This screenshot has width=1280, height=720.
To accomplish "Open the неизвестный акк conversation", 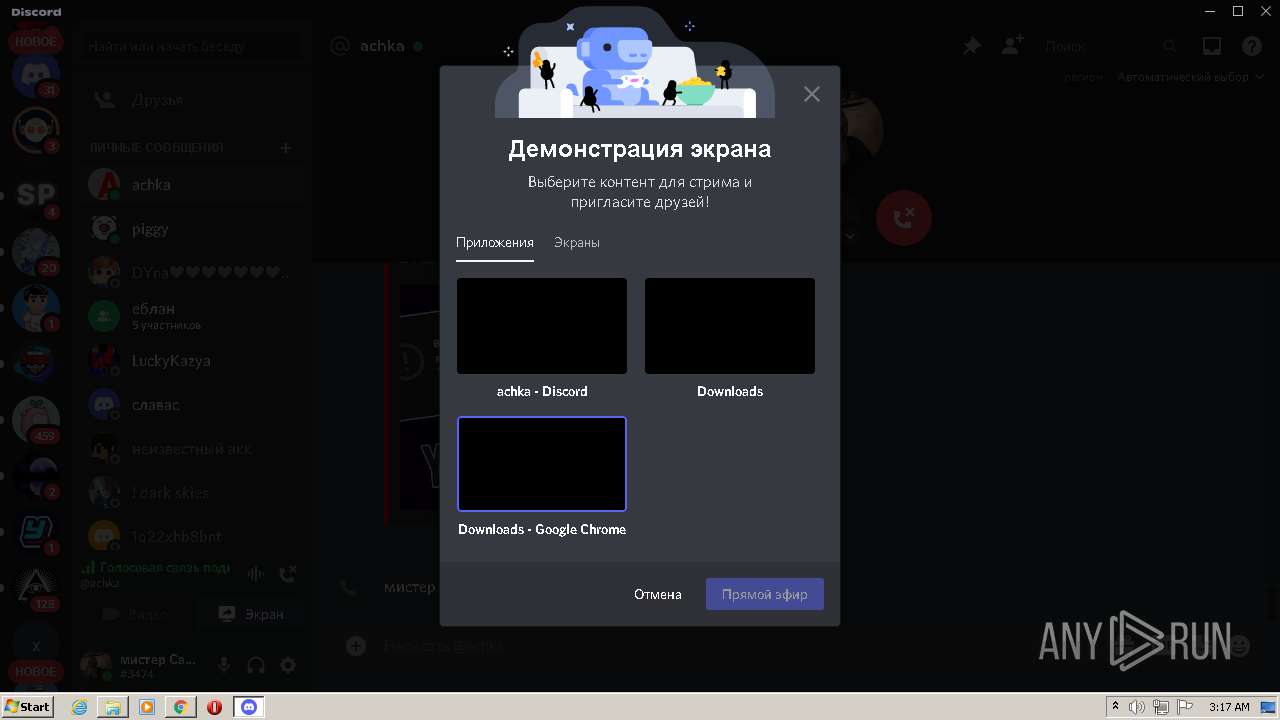I will [x=190, y=448].
